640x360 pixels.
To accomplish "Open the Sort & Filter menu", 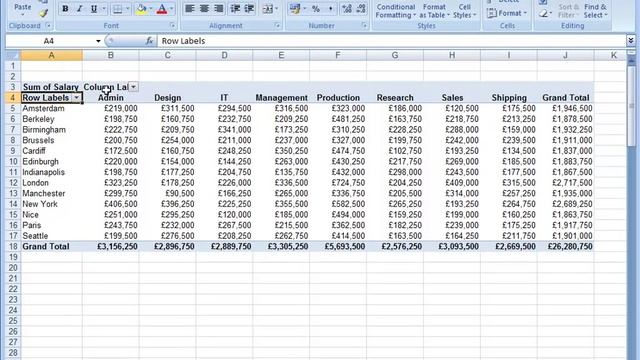I will (x=568, y=11).
